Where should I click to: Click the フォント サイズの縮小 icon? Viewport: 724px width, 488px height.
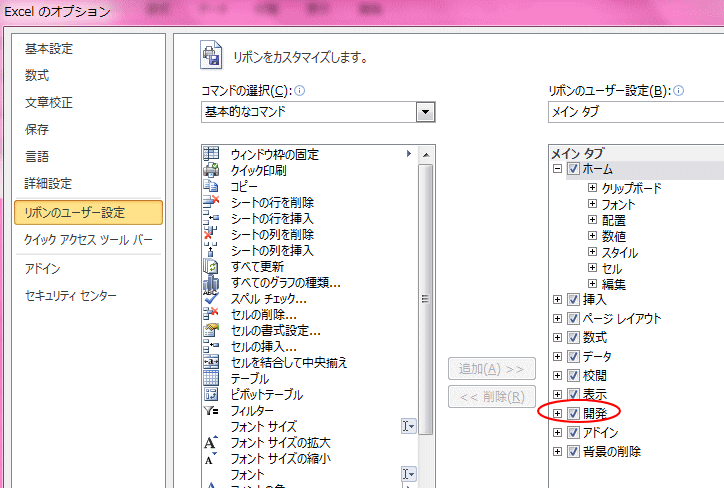211,458
